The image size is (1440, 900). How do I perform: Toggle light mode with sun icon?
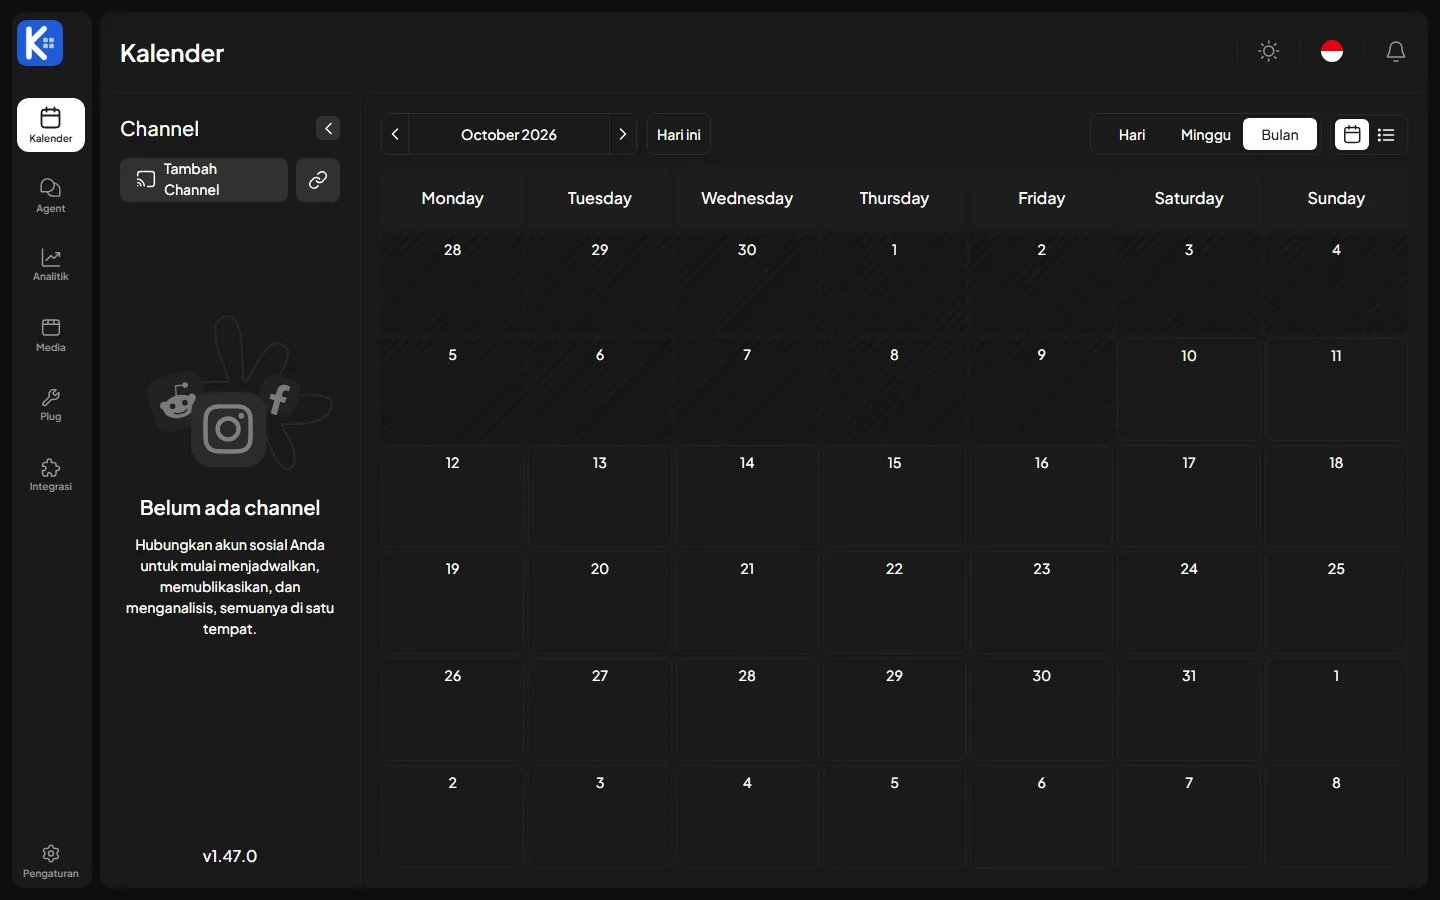(1269, 51)
